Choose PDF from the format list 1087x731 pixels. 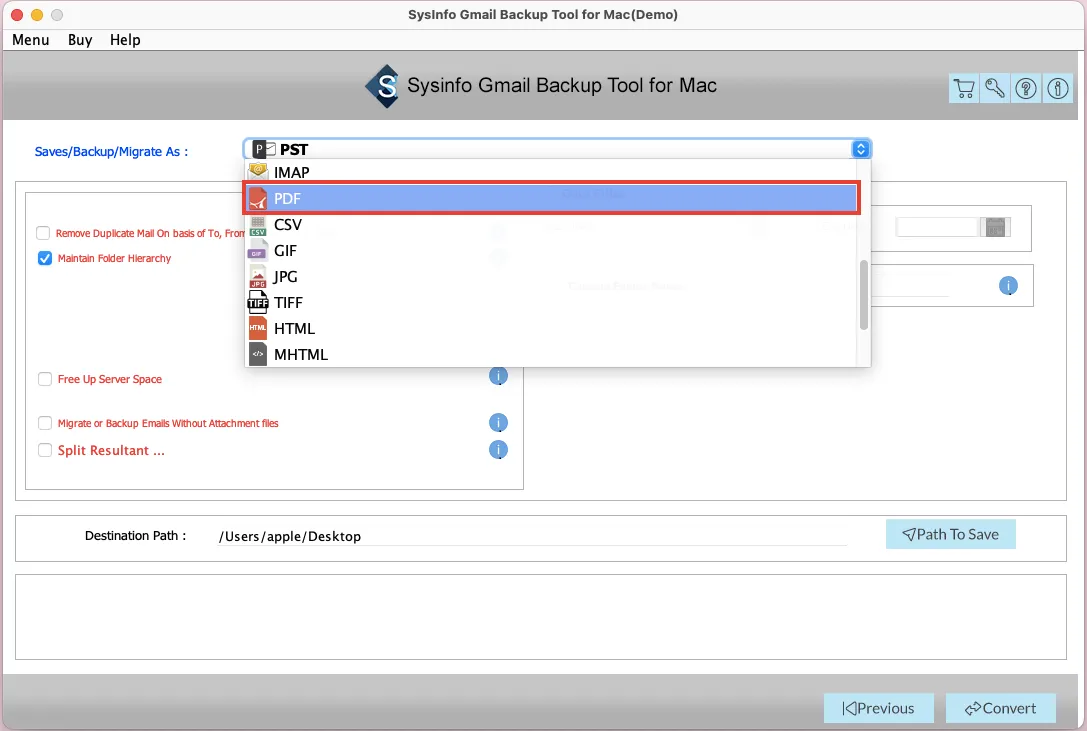[551, 198]
